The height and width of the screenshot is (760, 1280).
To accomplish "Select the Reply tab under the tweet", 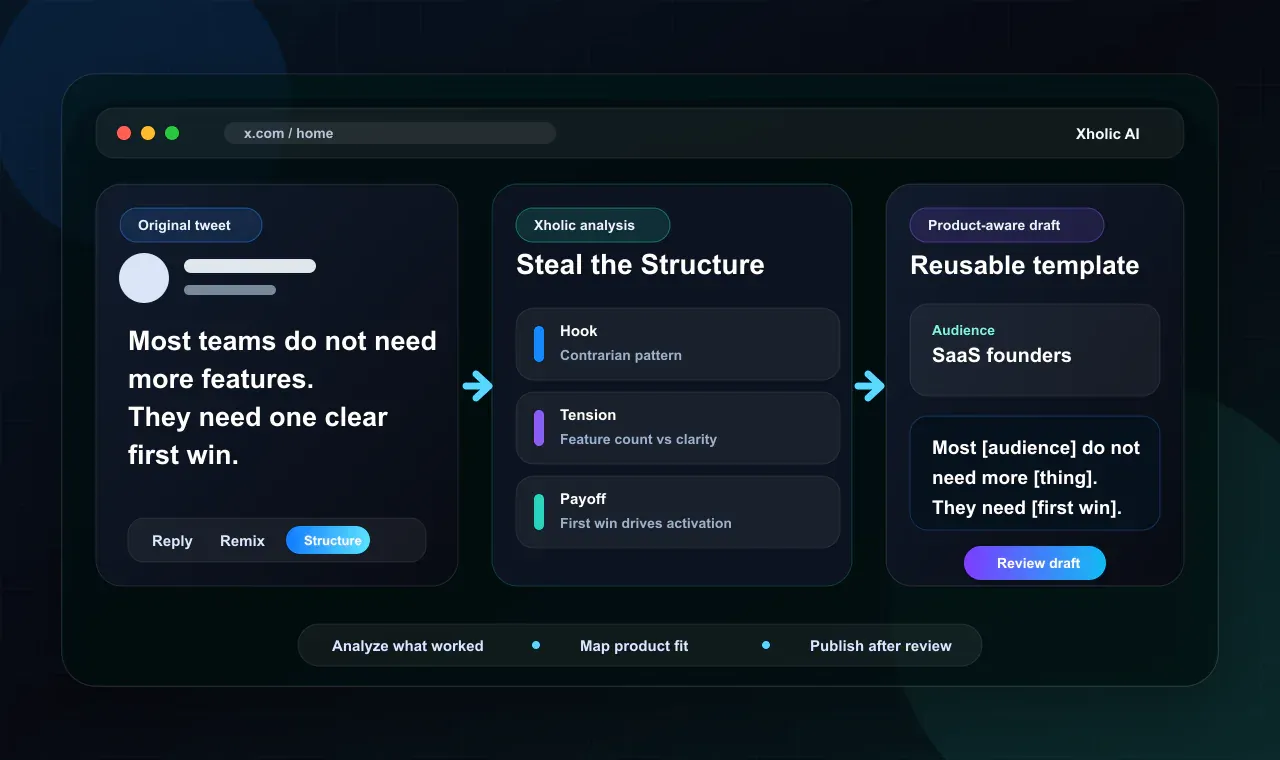I will (172, 541).
